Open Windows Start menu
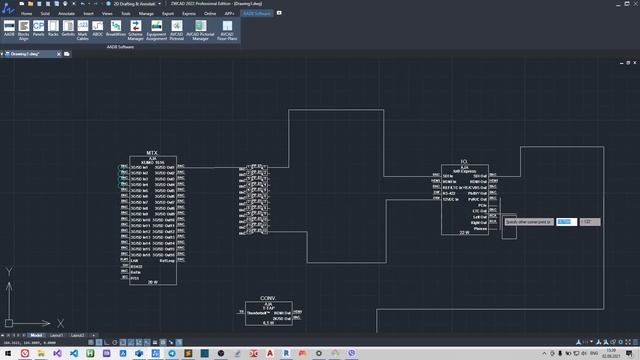 [x=8, y=353]
